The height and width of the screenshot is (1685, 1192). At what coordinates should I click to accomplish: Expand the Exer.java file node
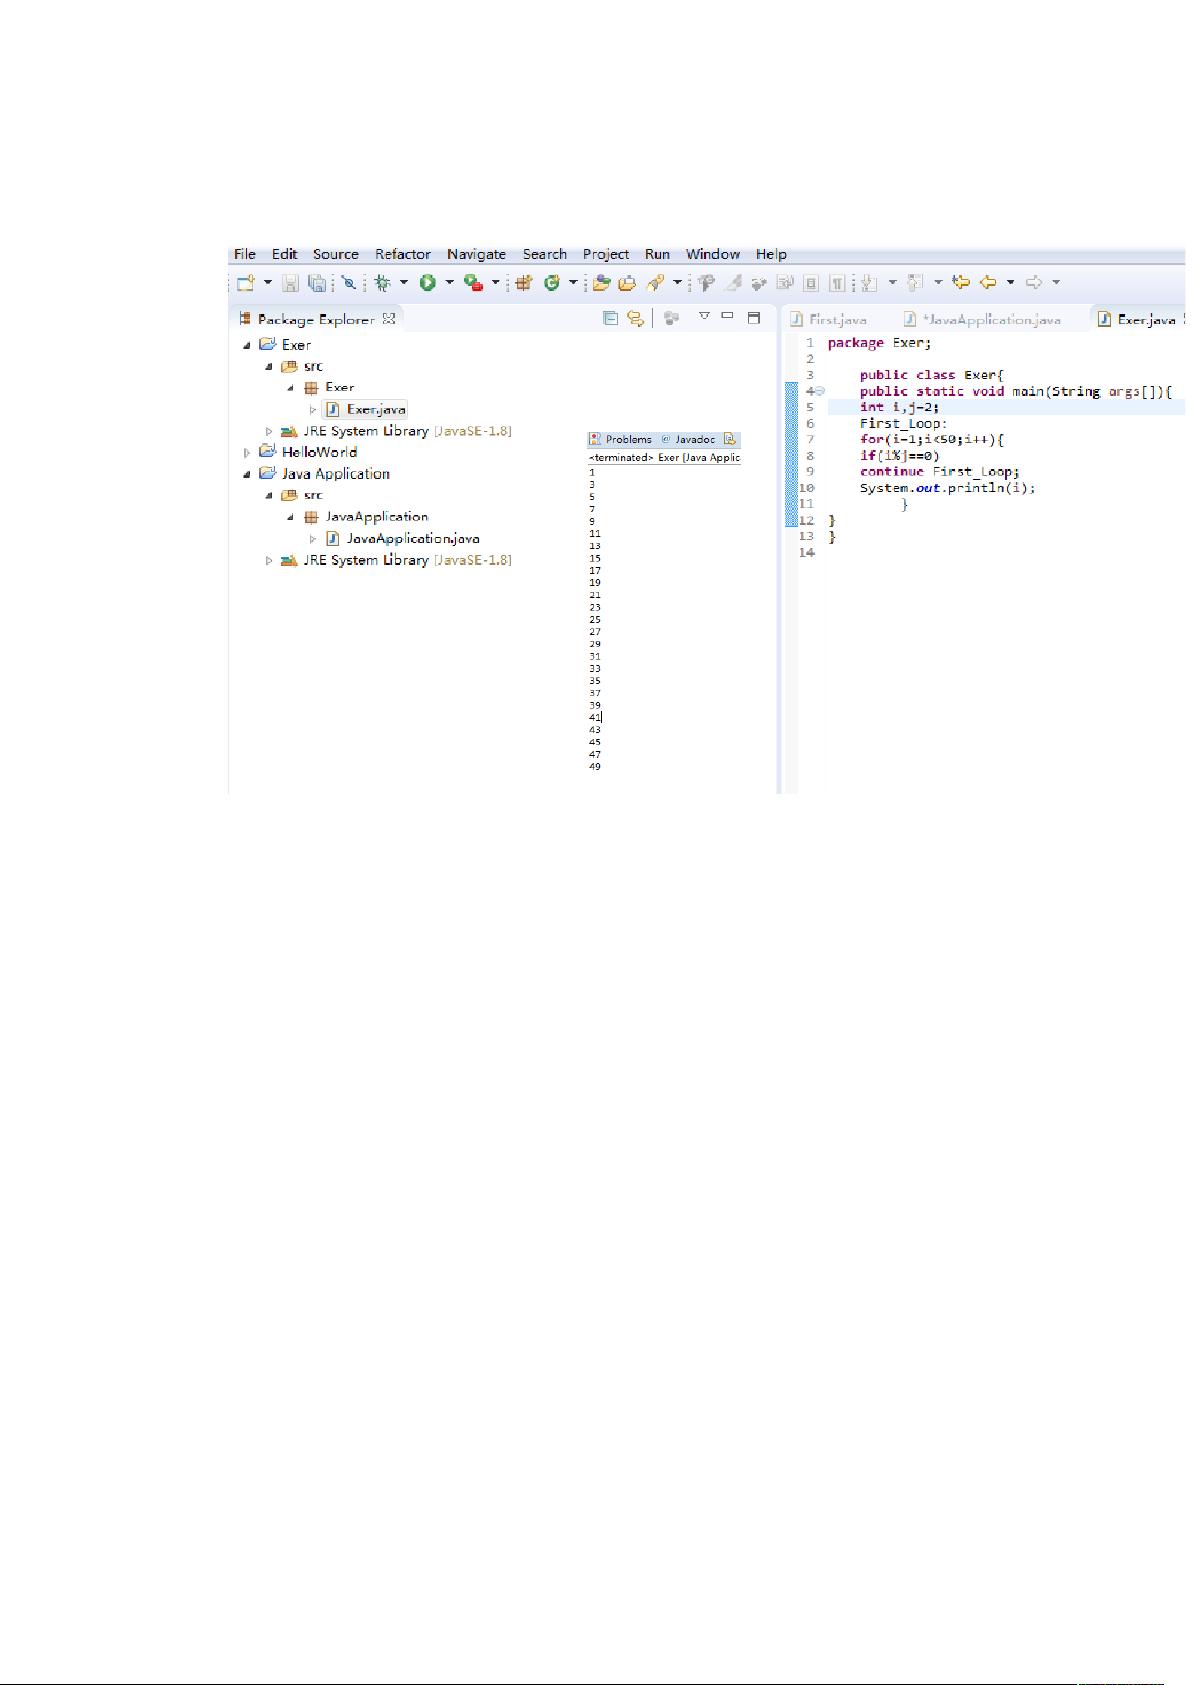313,410
